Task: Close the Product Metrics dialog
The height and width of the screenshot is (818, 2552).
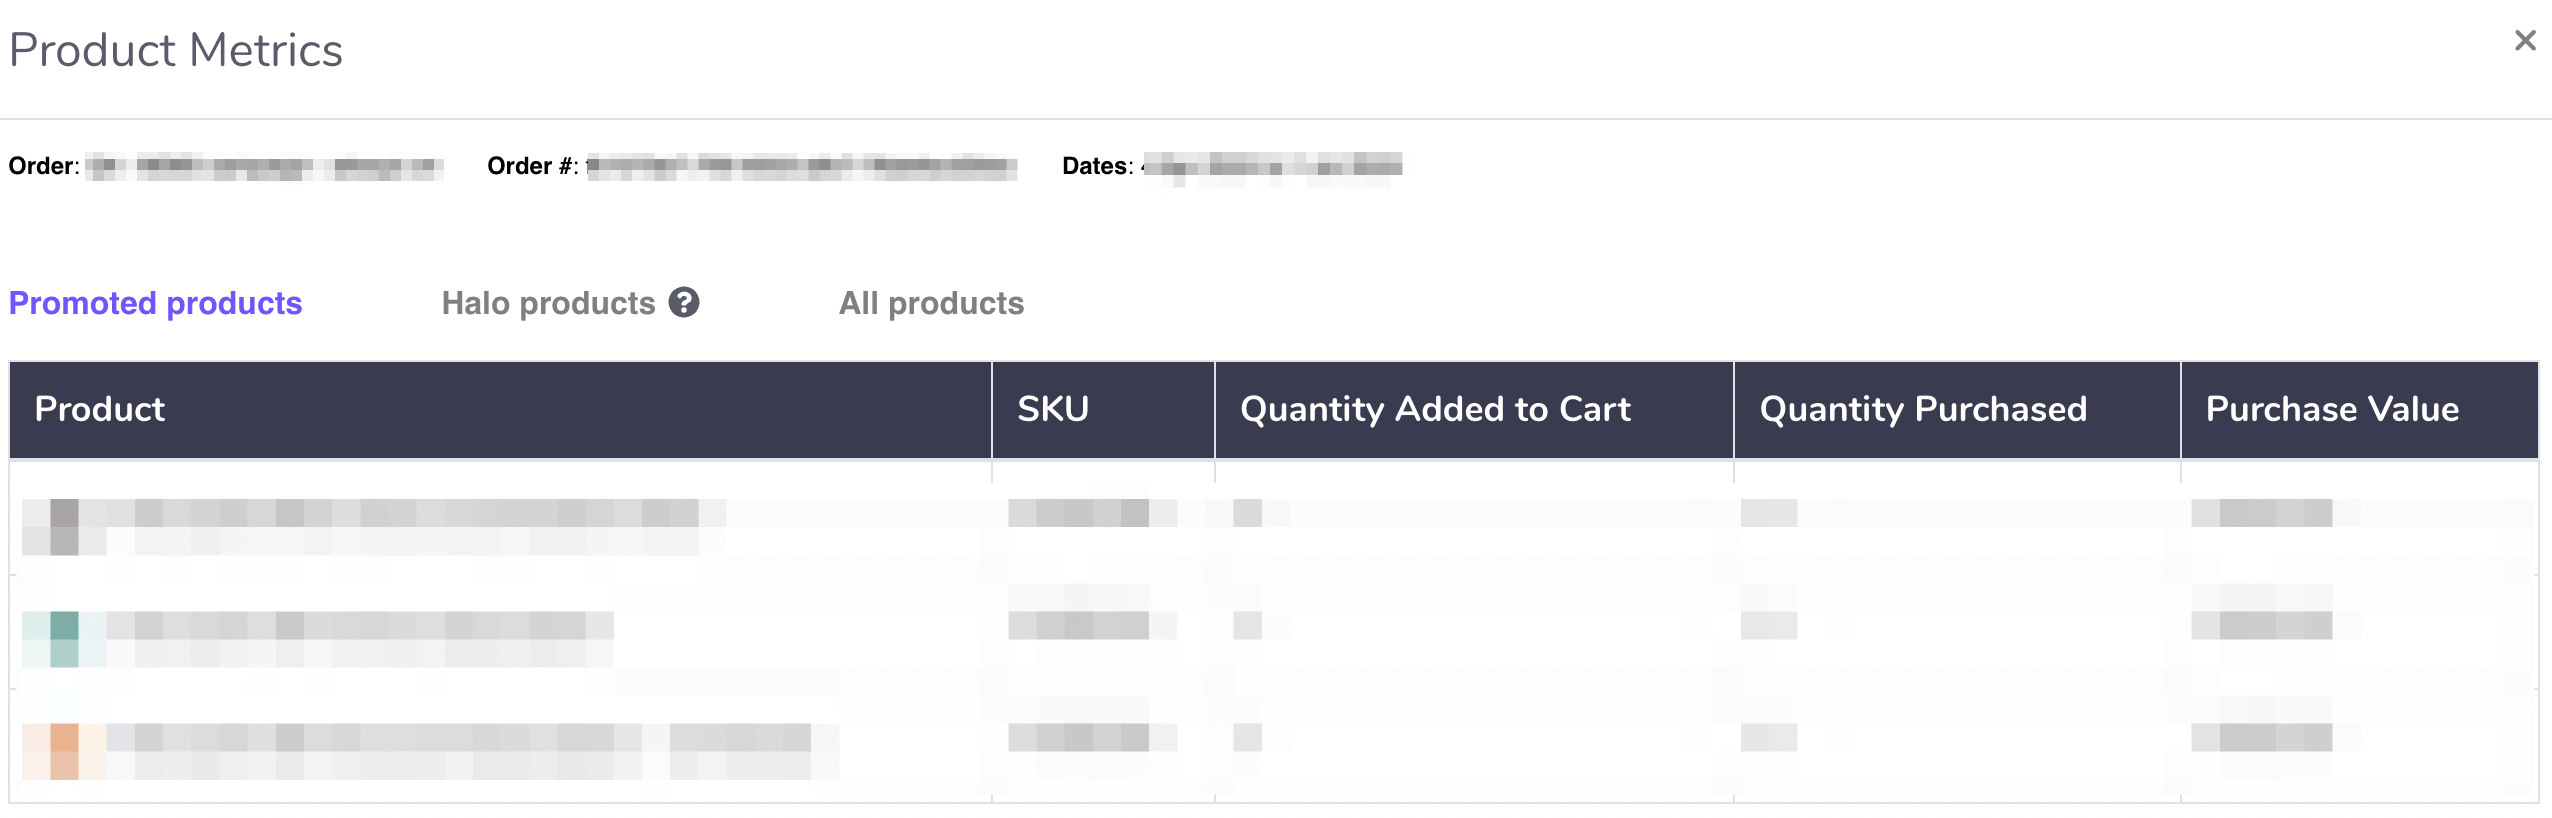Action: click(x=2524, y=41)
